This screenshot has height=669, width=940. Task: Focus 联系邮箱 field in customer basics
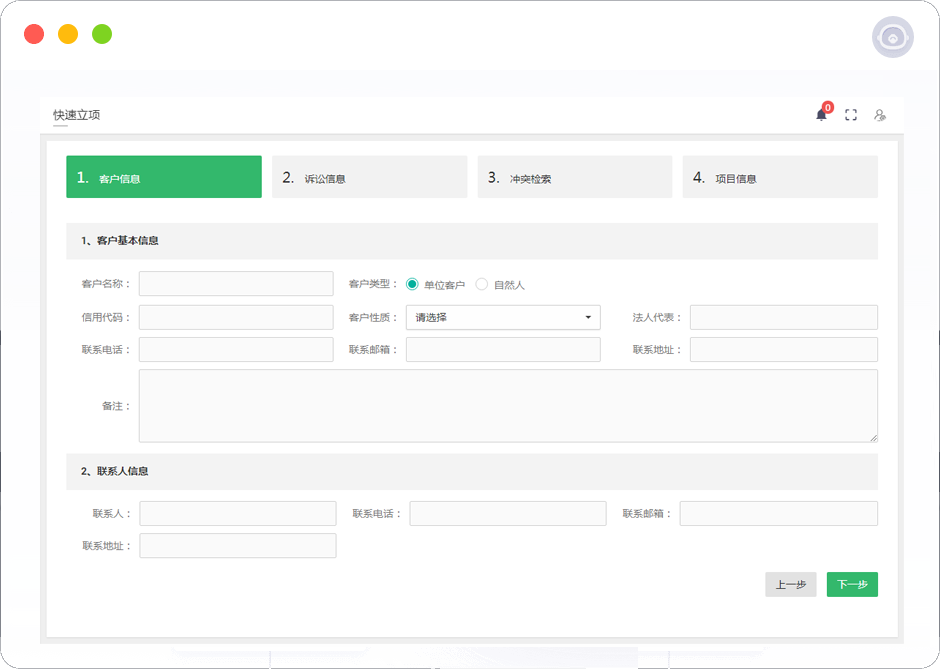coord(503,349)
